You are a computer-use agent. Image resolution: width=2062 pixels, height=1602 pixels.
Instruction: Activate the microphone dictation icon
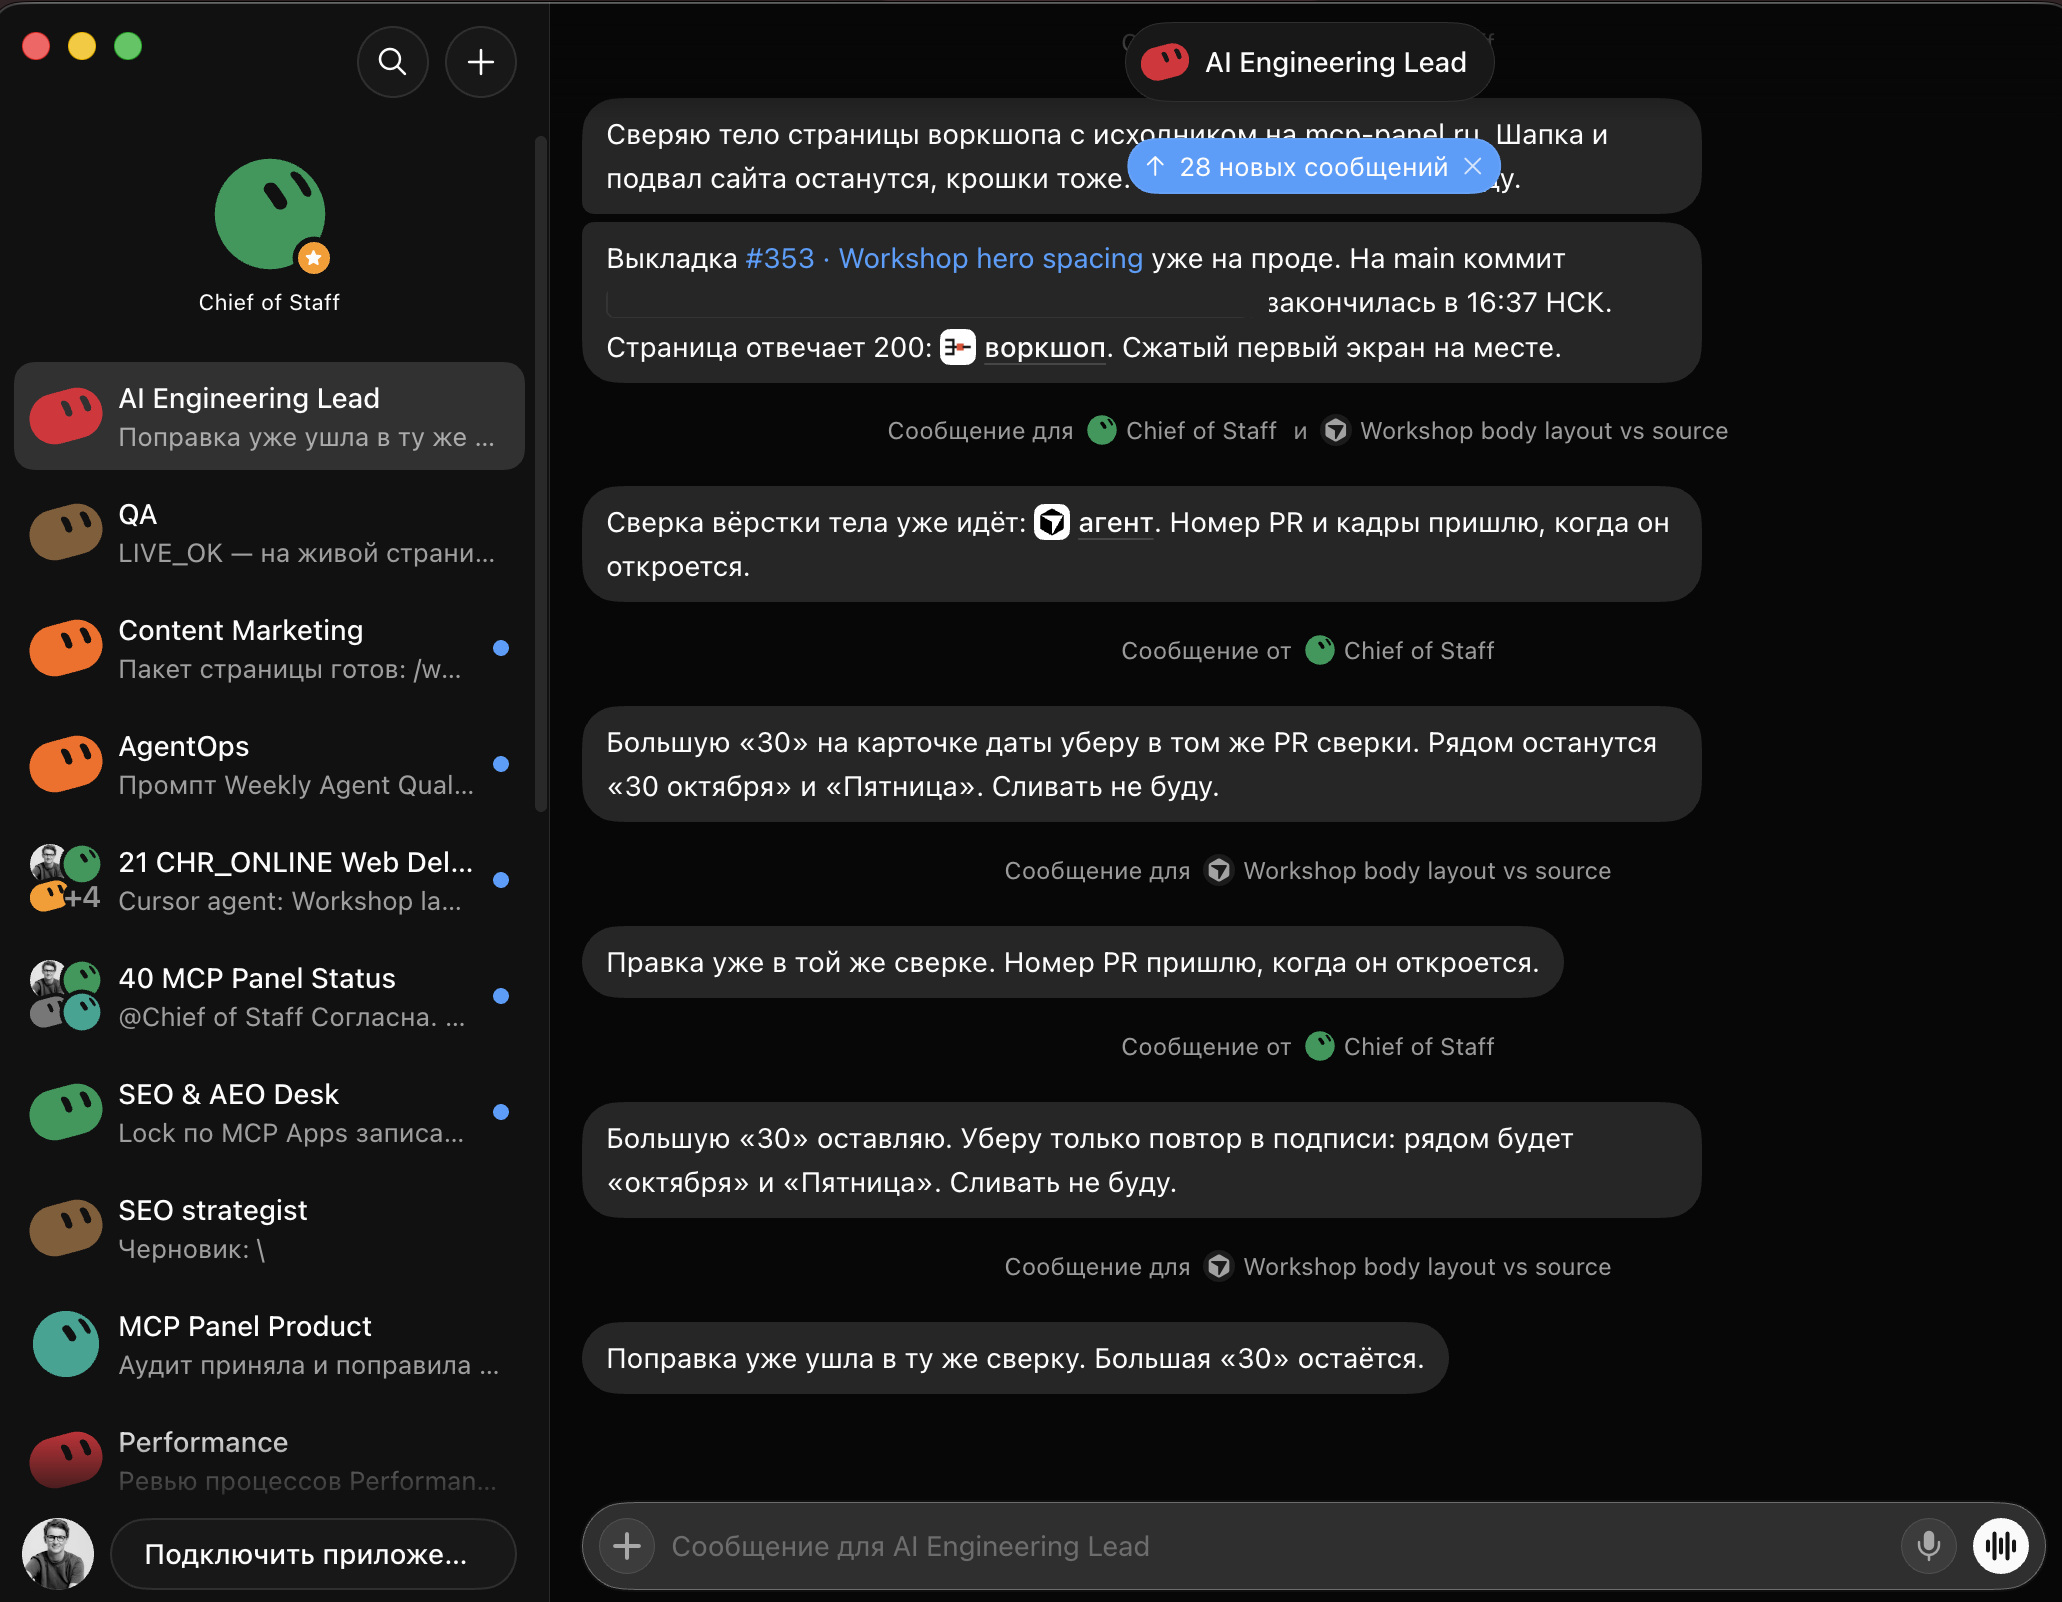click(x=1929, y=1546)
